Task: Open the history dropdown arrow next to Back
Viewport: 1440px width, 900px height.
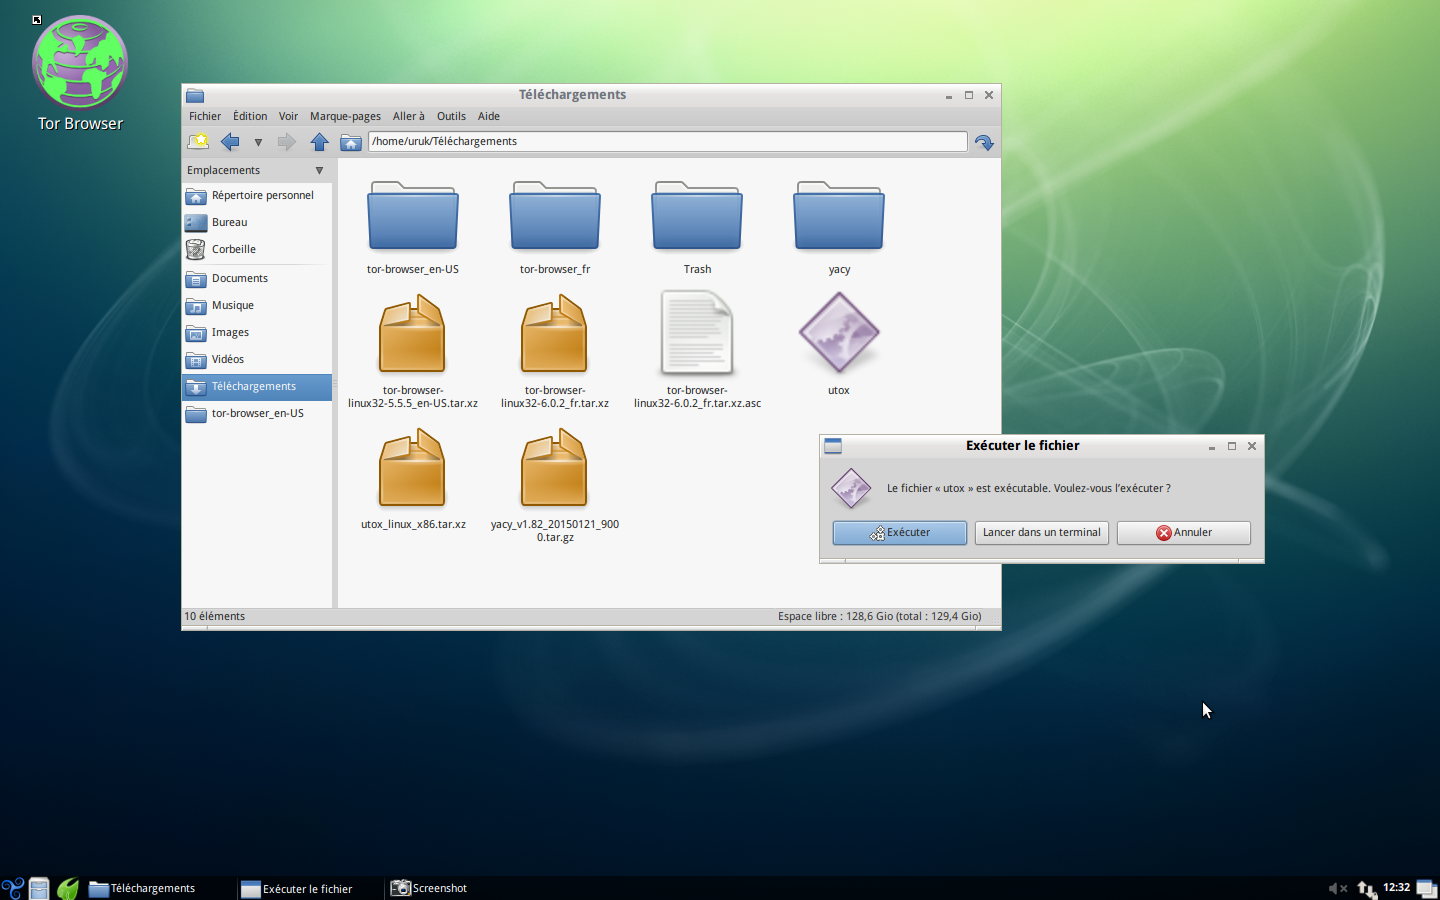Action: pos(258,142)
